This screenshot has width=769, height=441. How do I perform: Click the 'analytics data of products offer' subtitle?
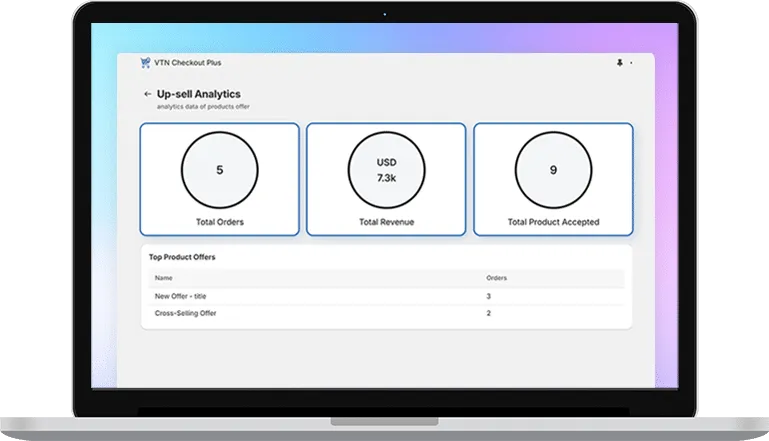click(203, 106)
